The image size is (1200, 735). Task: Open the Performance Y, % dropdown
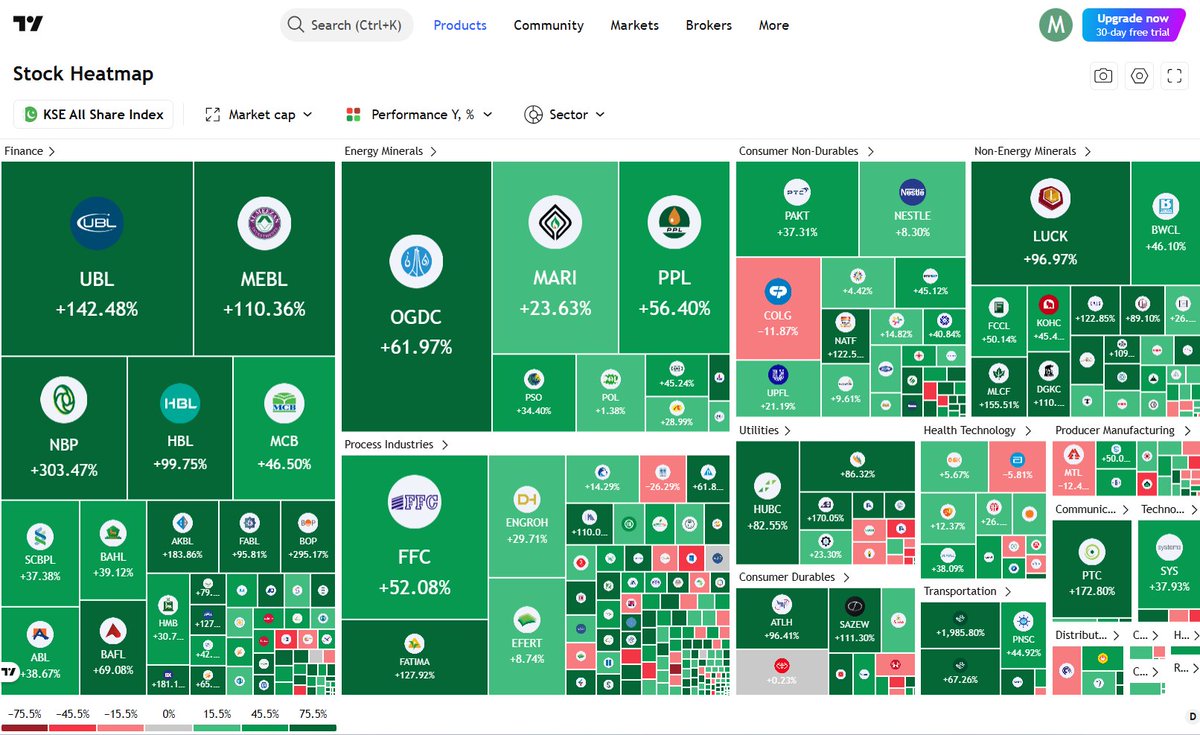pyautogui.click(x=419, y=114)
